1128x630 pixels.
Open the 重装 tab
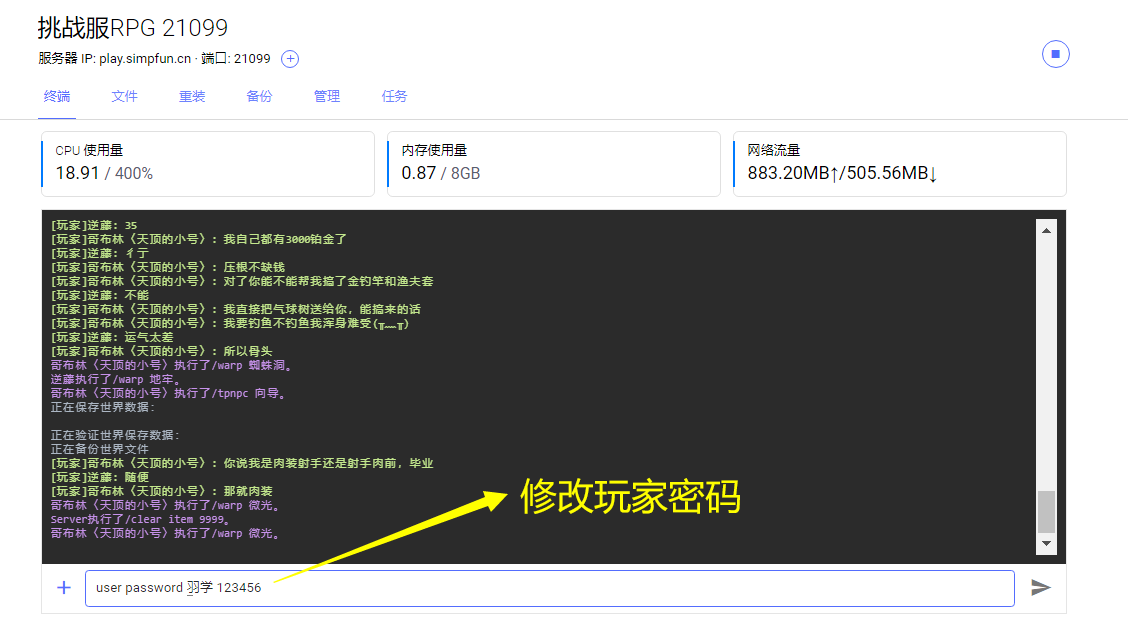pos(192,96)
